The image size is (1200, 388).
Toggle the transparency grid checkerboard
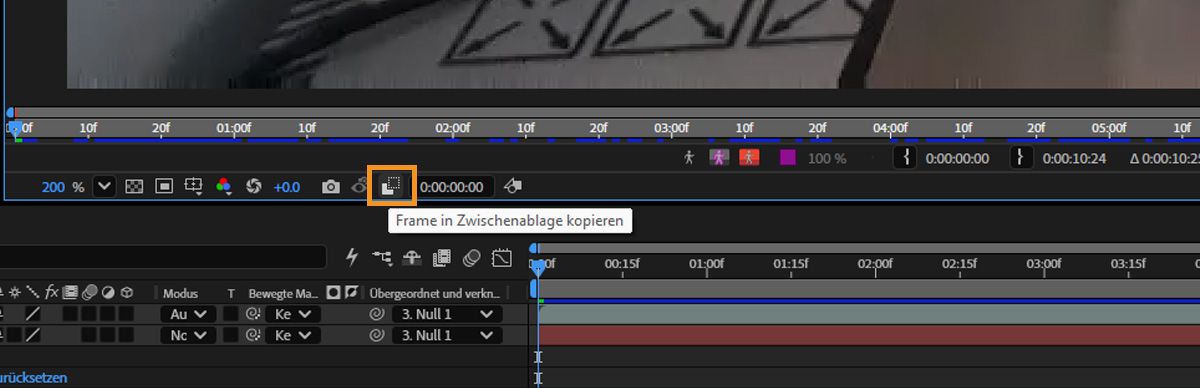tap(134, 187)
